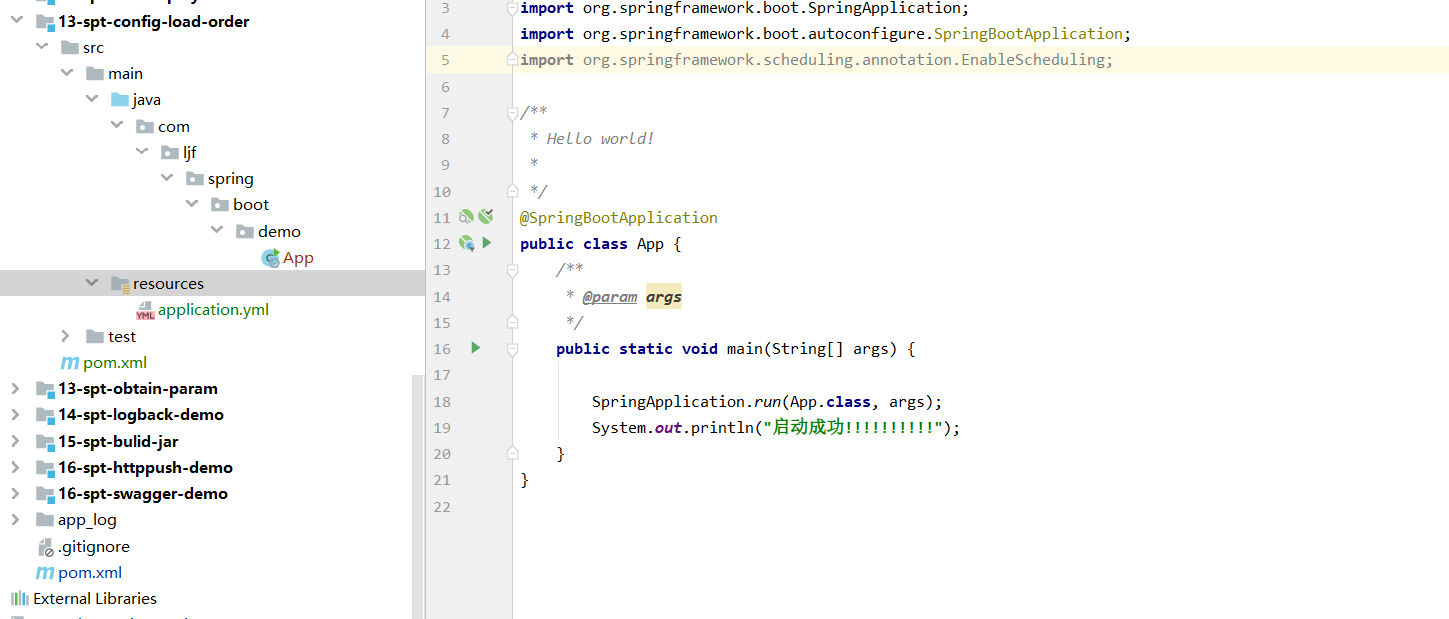Click line number 17 in the gutter
The width and height of the screenshot is (1449, 619).
coord(441,375)
